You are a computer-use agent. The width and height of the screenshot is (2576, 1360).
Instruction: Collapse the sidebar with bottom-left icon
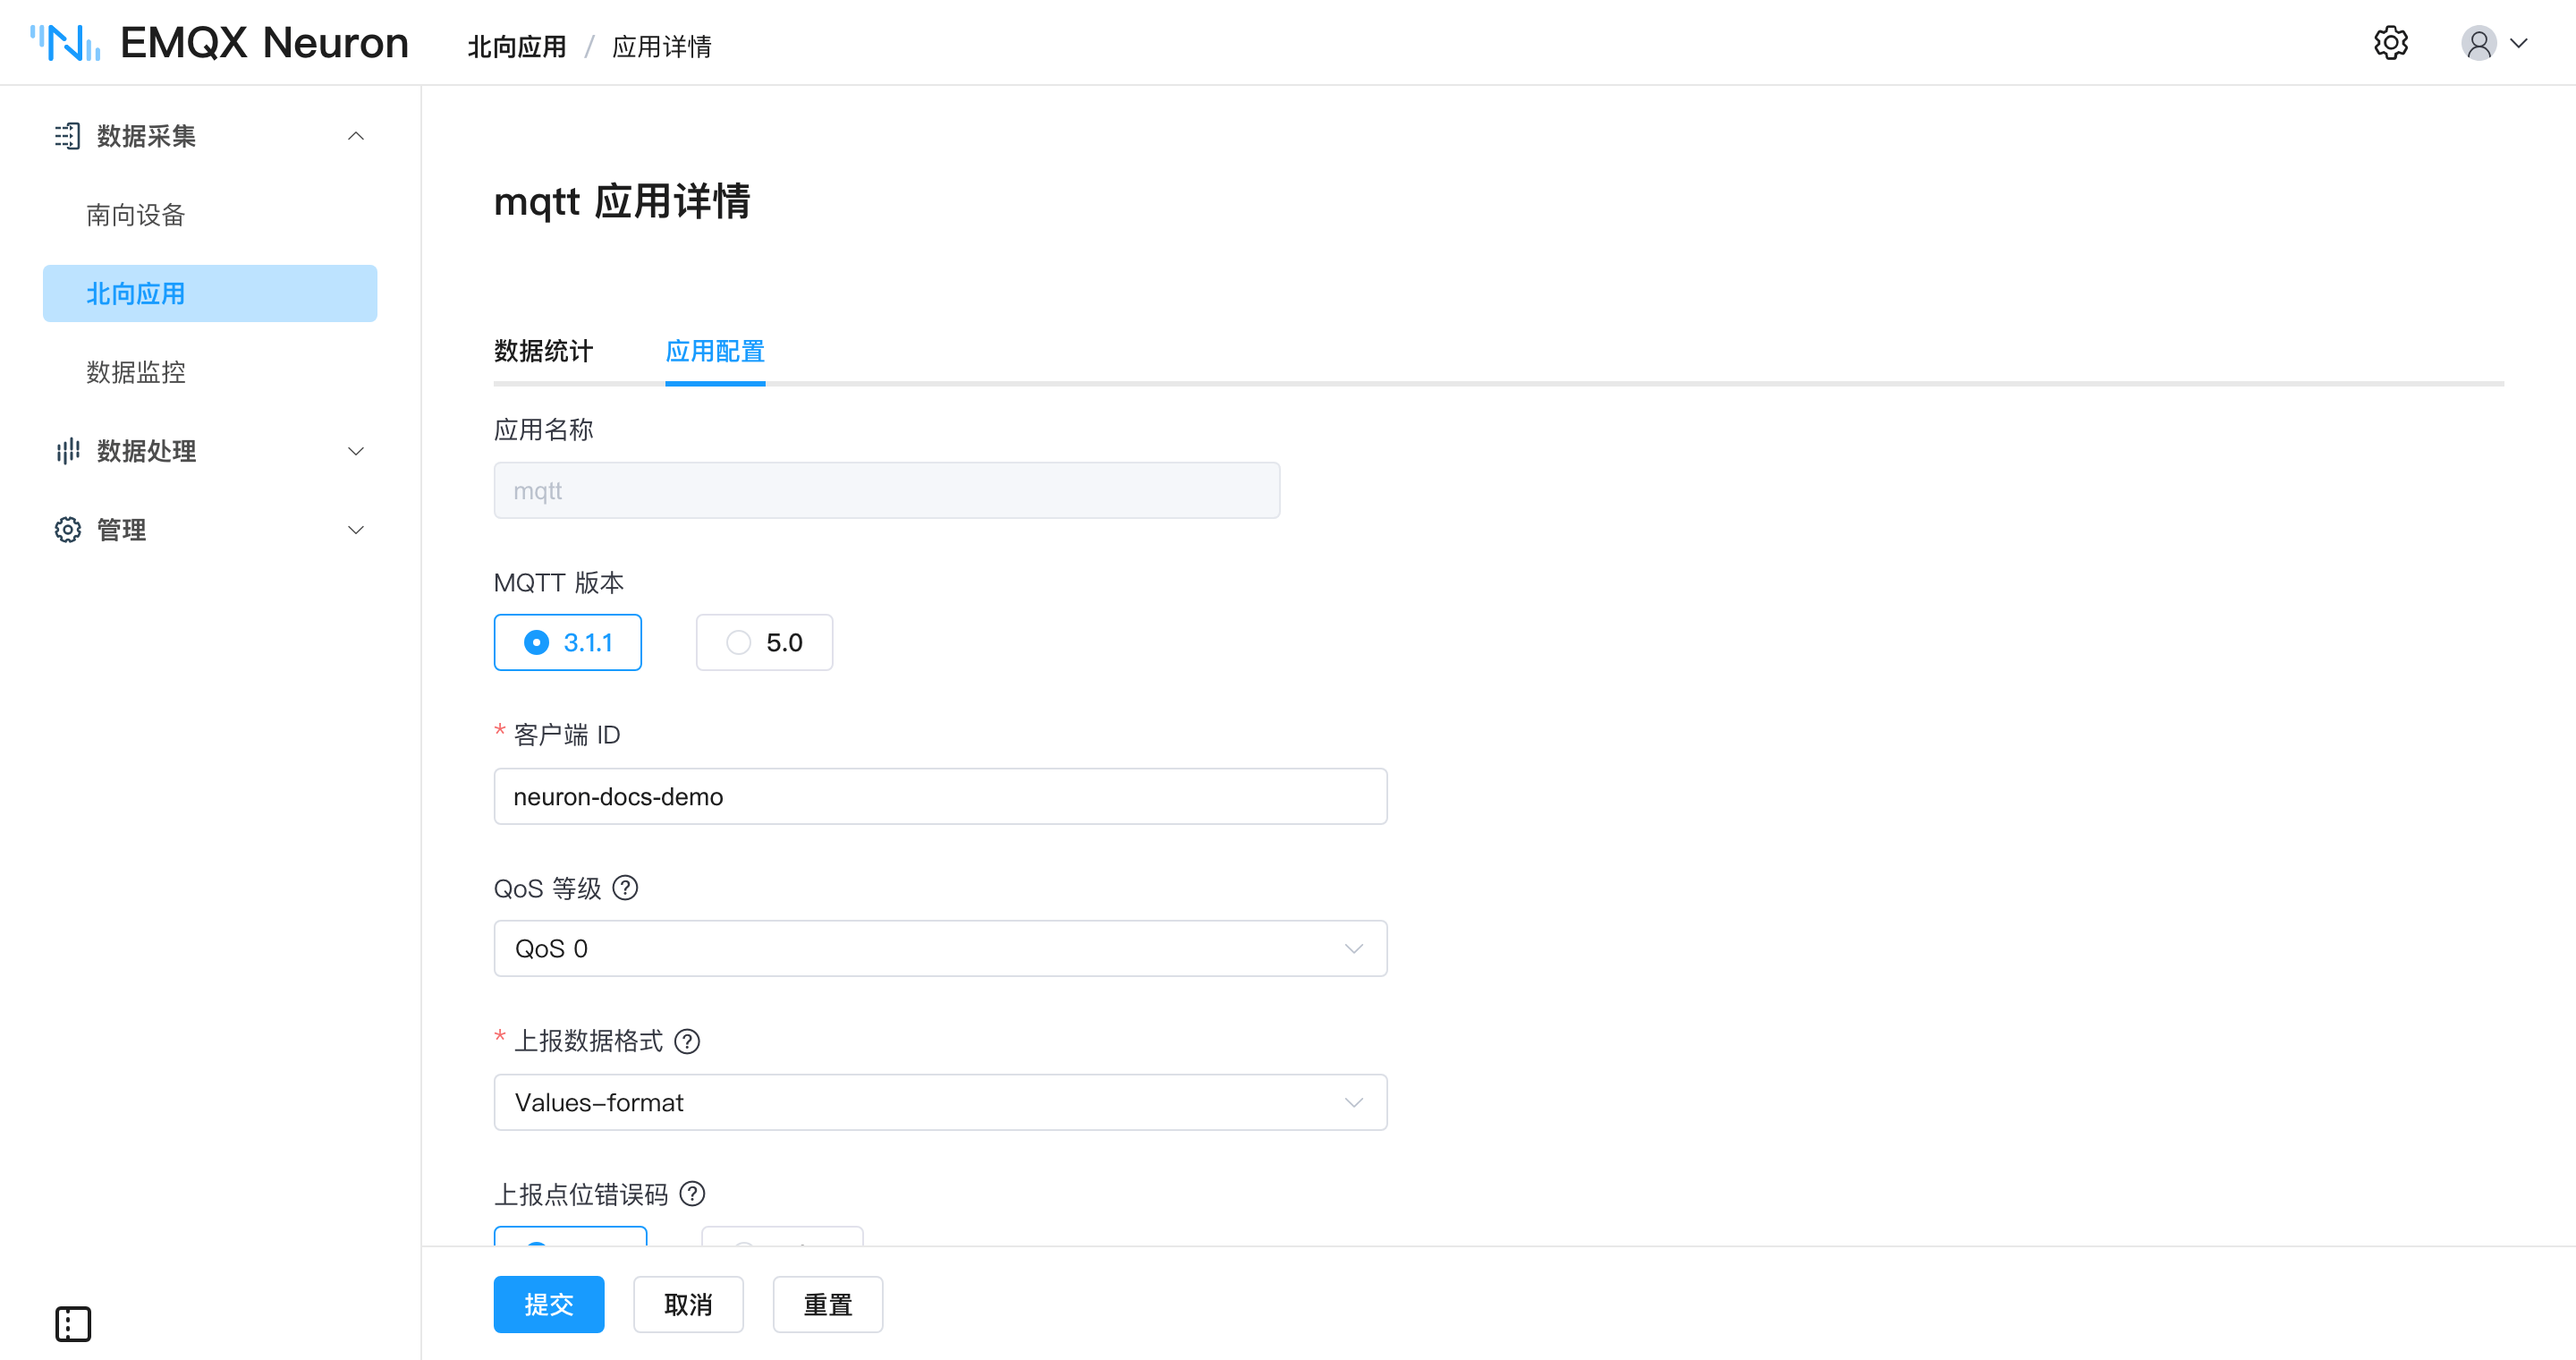pyautogui.click(x=73, y=1324)
